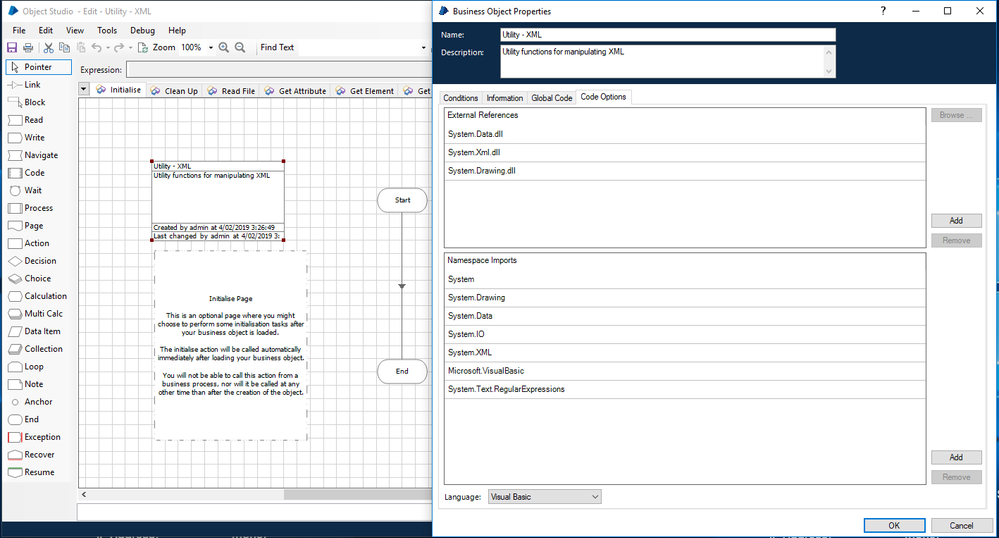Click Add beside External References
Viewport: 999px width, 538px height.
(x=956, y=221)
